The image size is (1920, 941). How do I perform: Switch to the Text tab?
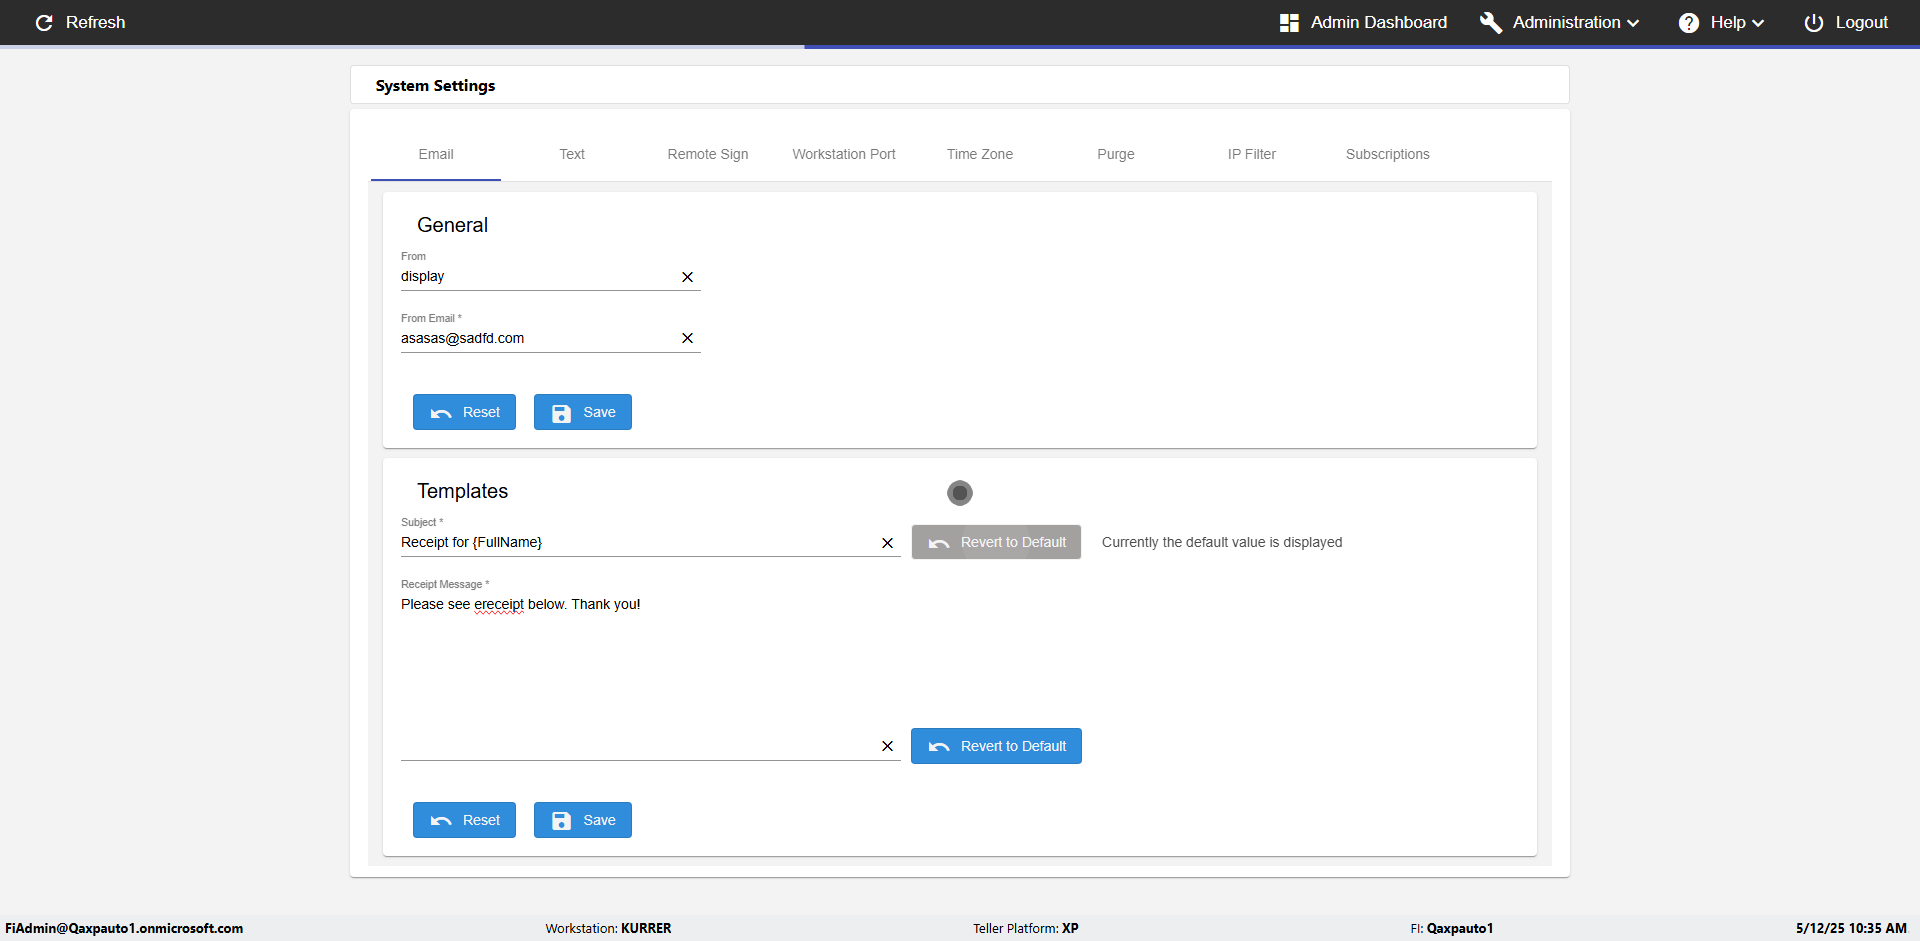coord(572,154)
